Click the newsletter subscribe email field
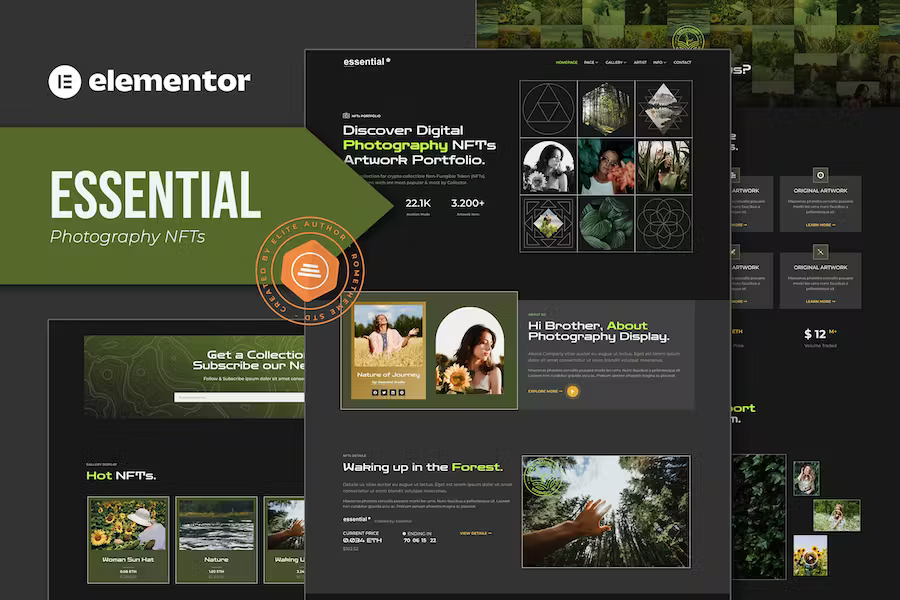The width and height of the screenshot is (900, 600). [240, 397]
